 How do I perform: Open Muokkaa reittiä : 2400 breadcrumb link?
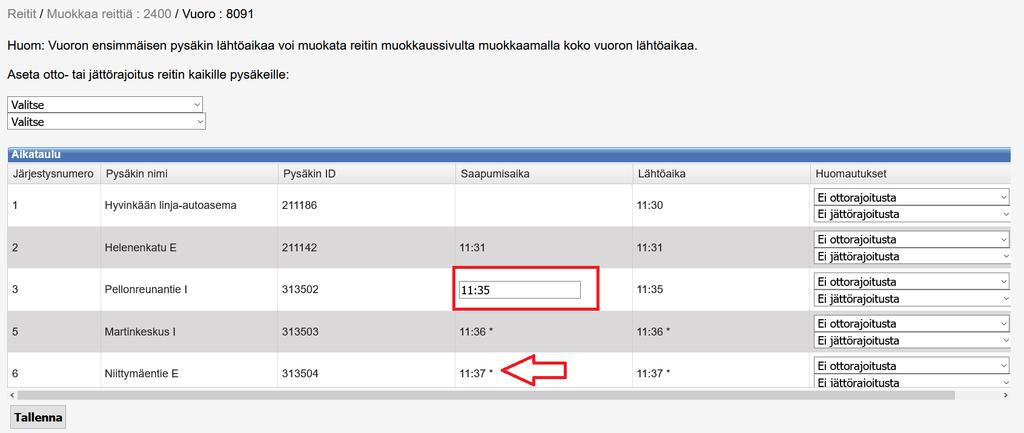coord(109,13)
